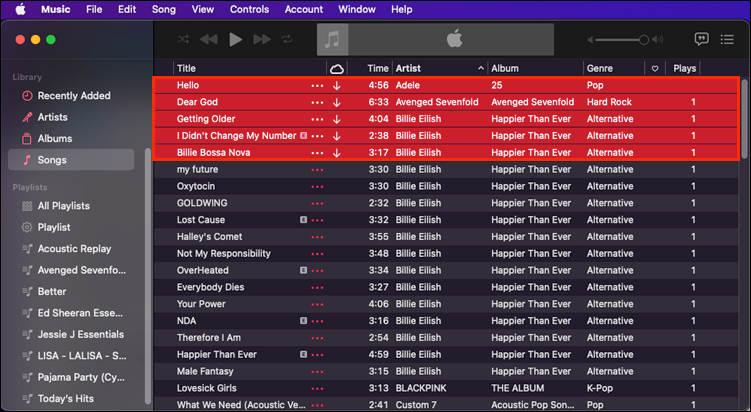Open the Account menu
751x412 pixels.
(304, 9)
